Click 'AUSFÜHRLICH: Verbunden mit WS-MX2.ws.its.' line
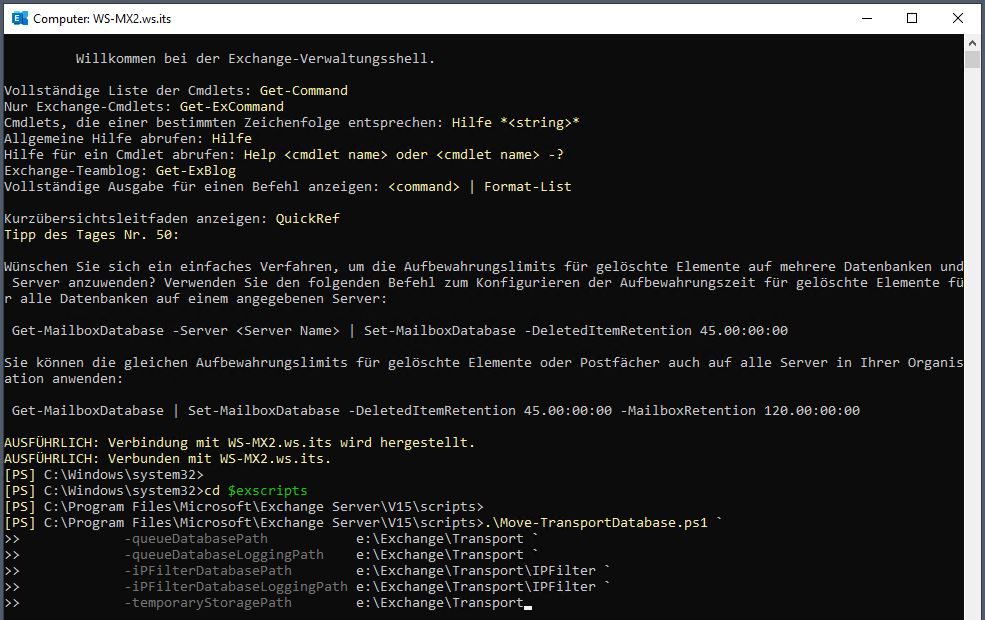This screenshot has width=985, height=620. point(168,459)
